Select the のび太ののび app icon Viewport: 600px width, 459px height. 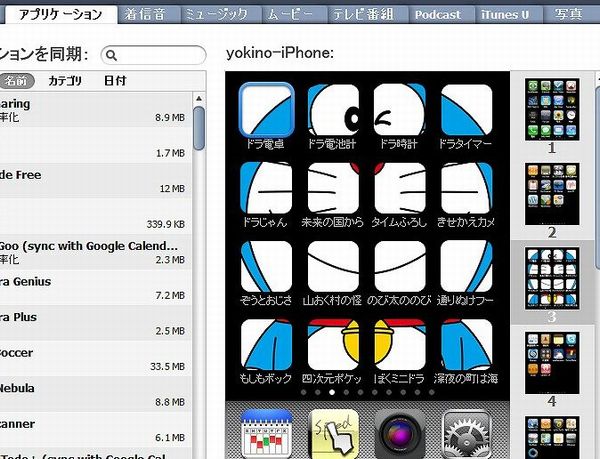point(399,266)
